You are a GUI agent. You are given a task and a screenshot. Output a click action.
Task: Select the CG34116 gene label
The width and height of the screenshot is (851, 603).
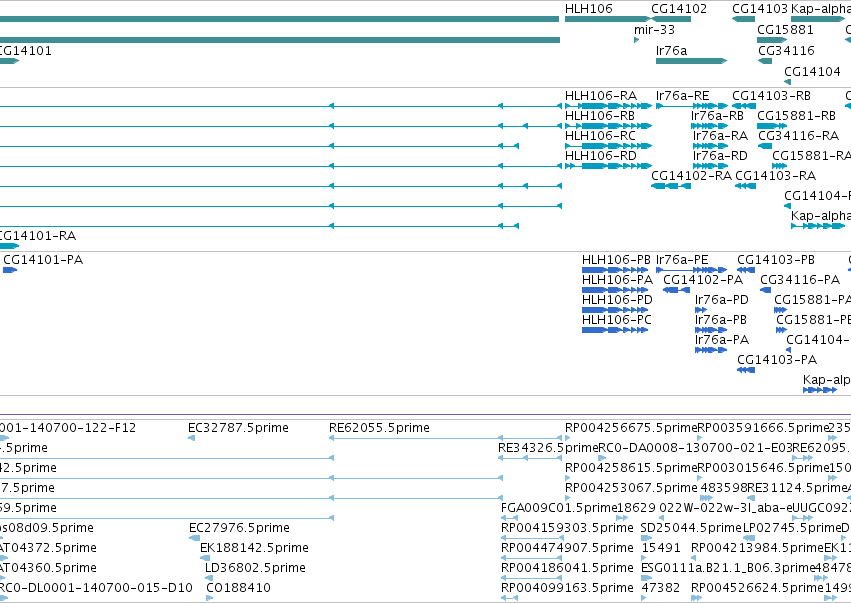786,50
